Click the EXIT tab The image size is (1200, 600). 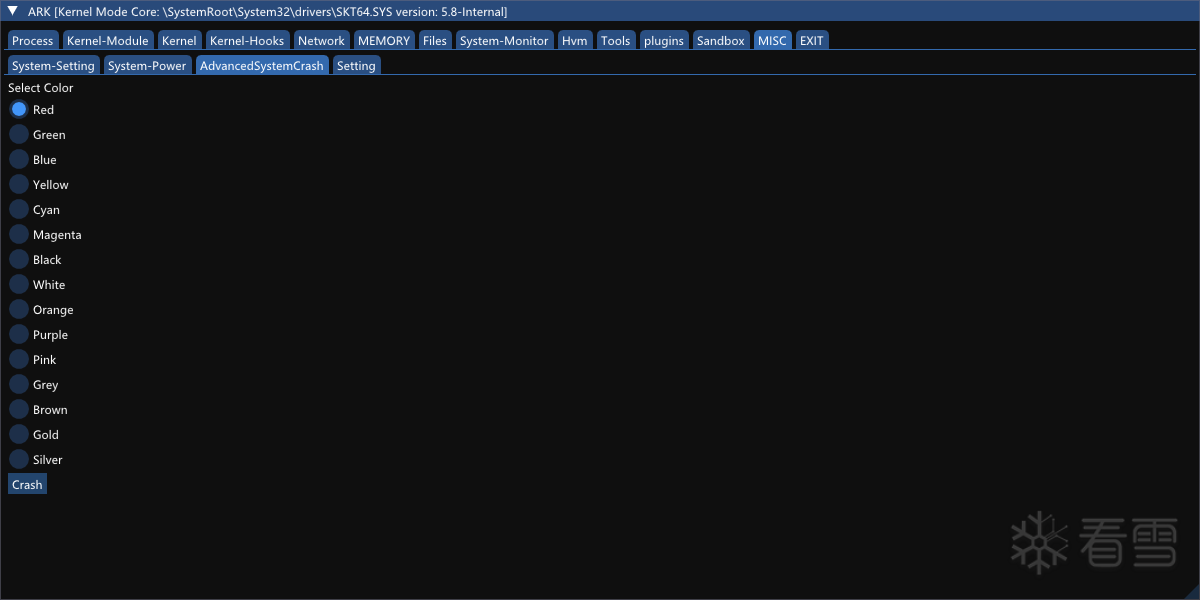coord(812,40)
